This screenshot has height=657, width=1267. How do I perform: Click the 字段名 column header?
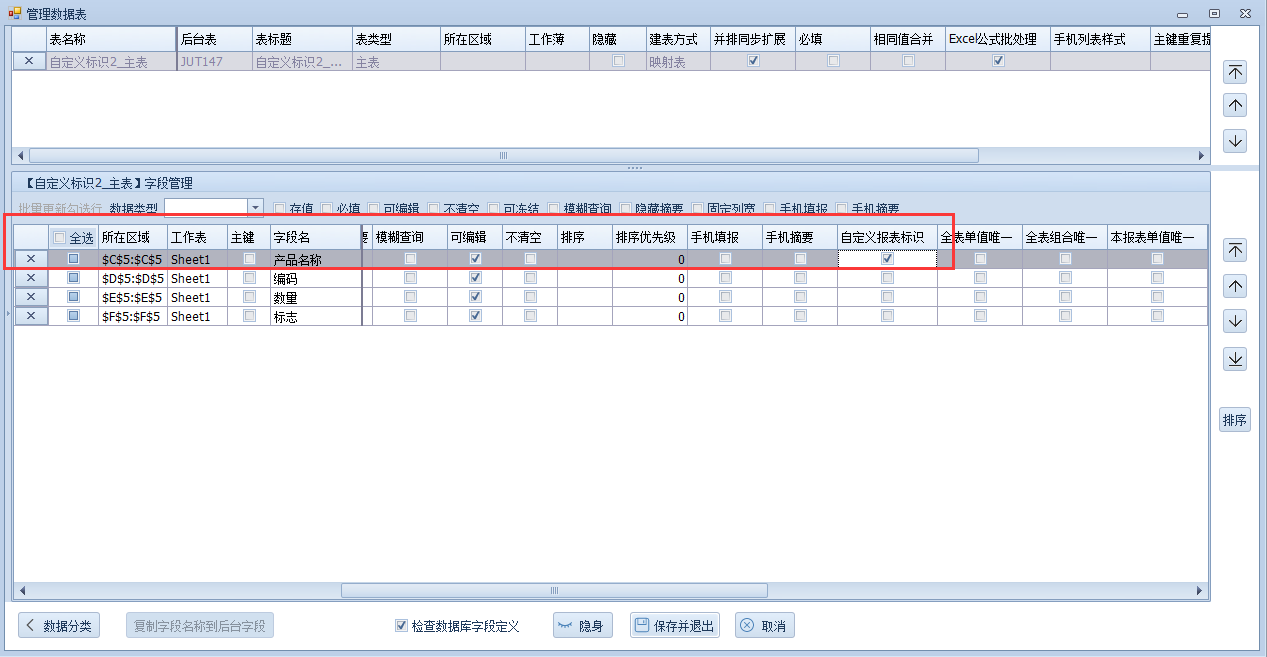click(x=313, y=238)
